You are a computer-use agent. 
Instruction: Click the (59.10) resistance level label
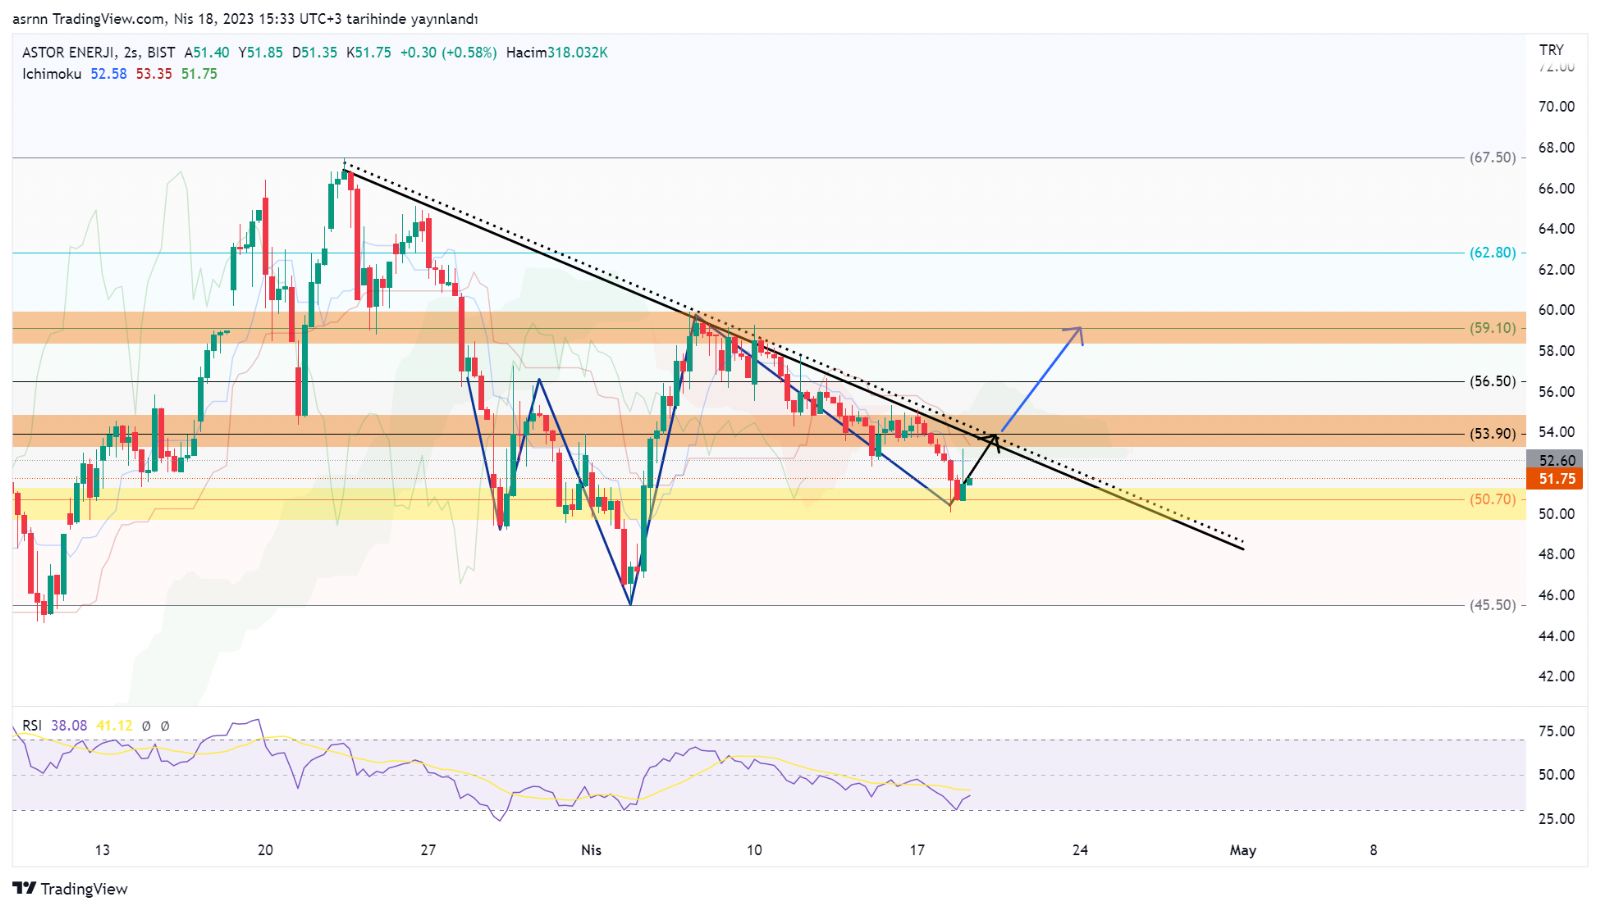[x=1492, y=327]
